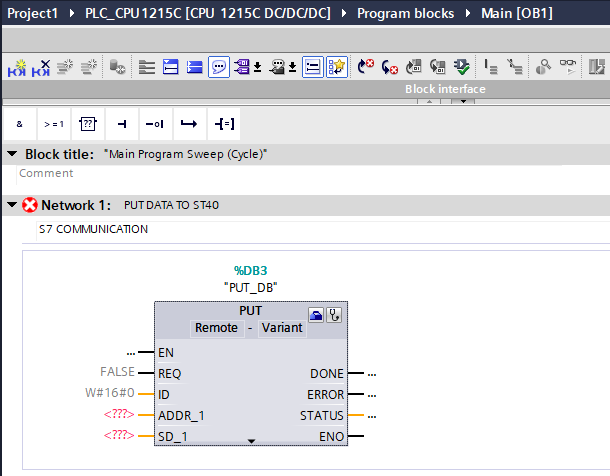Image resolution: width=610 pixels, height=476 pixels.
Task: Click the insert network icon
Action: pos(18,67)
